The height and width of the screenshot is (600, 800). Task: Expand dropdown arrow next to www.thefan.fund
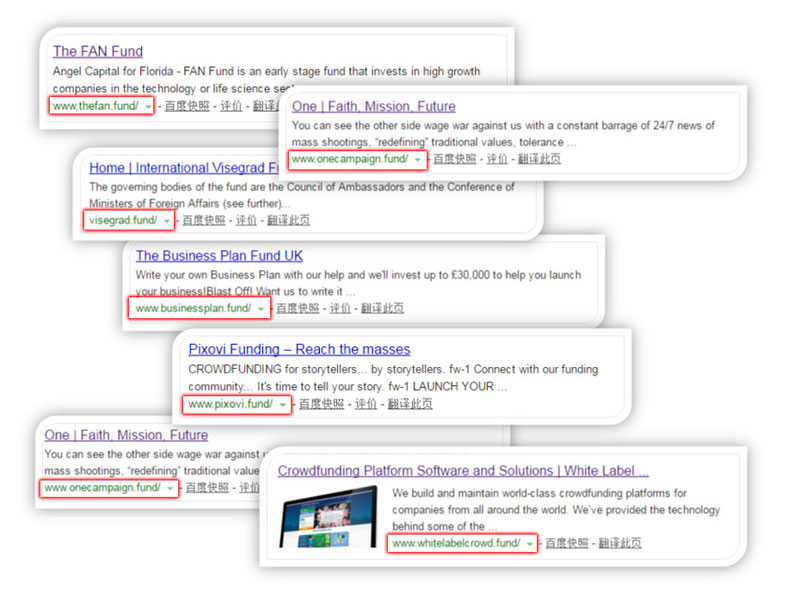click(x=148, y=107)
